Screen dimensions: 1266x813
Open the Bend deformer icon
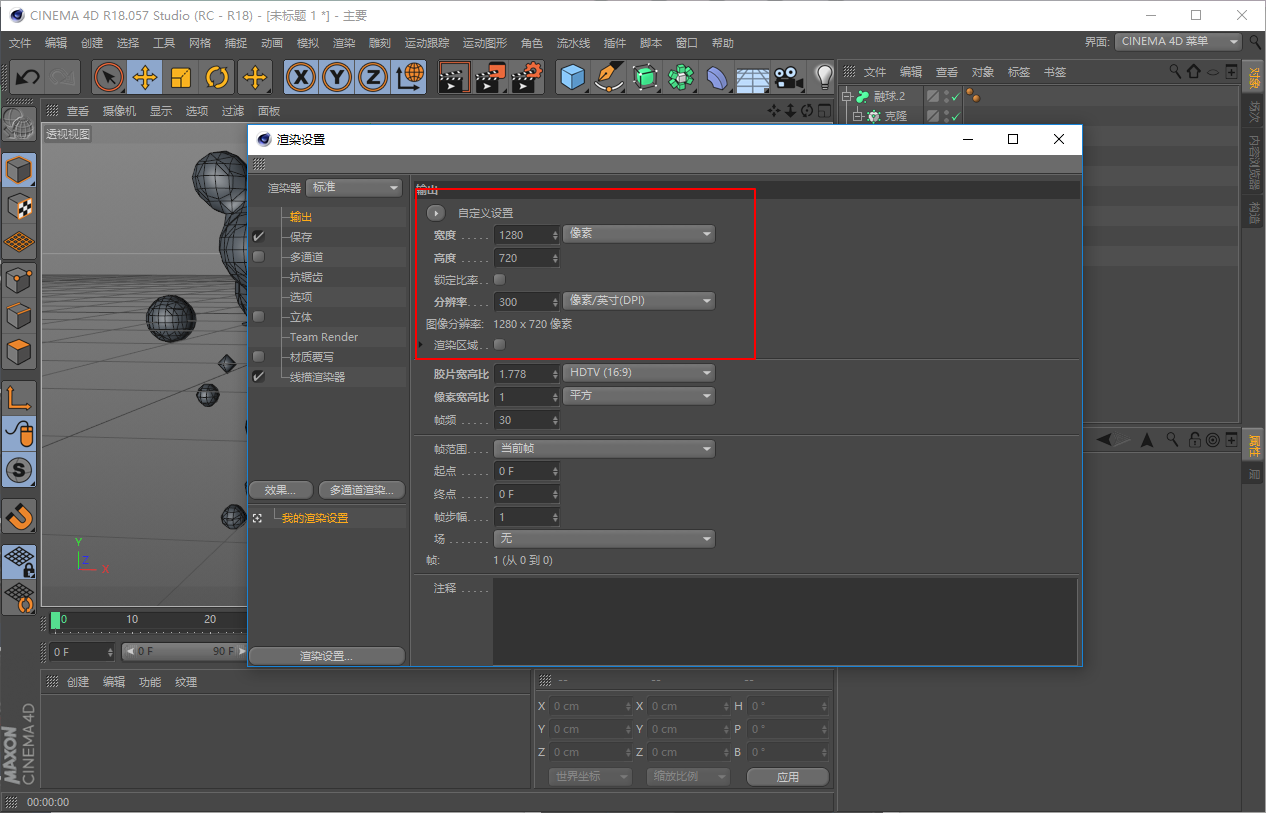click(x=717, y=77)
